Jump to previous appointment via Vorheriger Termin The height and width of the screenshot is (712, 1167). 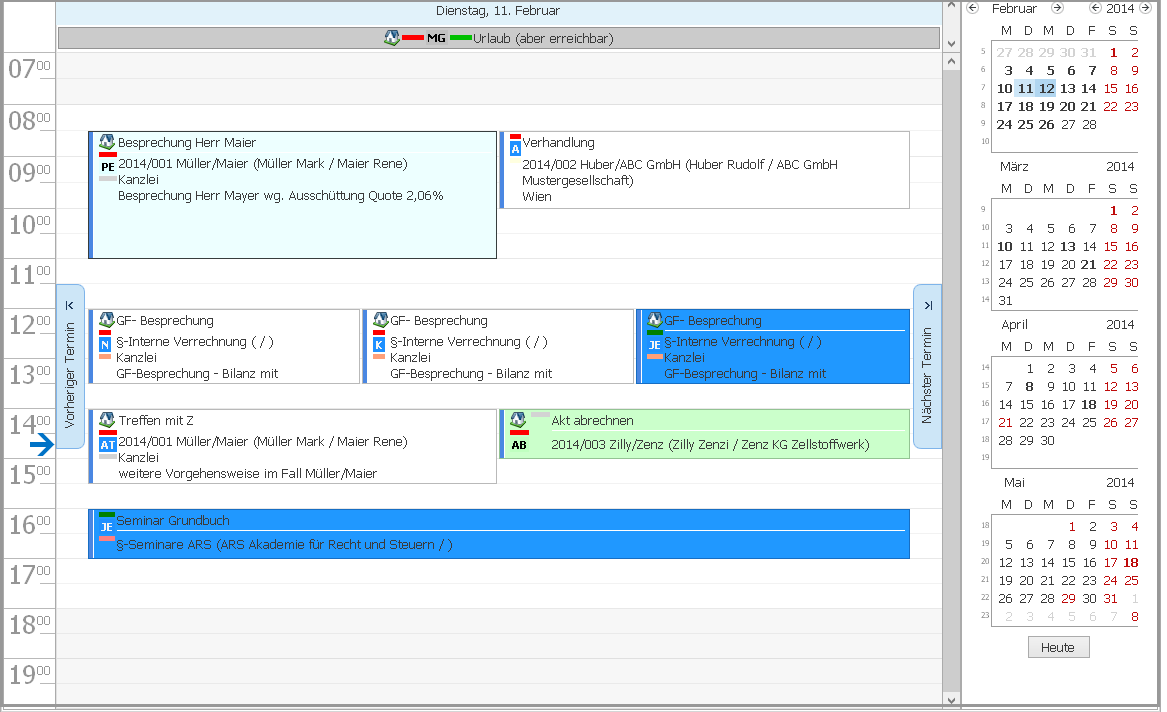(x=70, y=367)
